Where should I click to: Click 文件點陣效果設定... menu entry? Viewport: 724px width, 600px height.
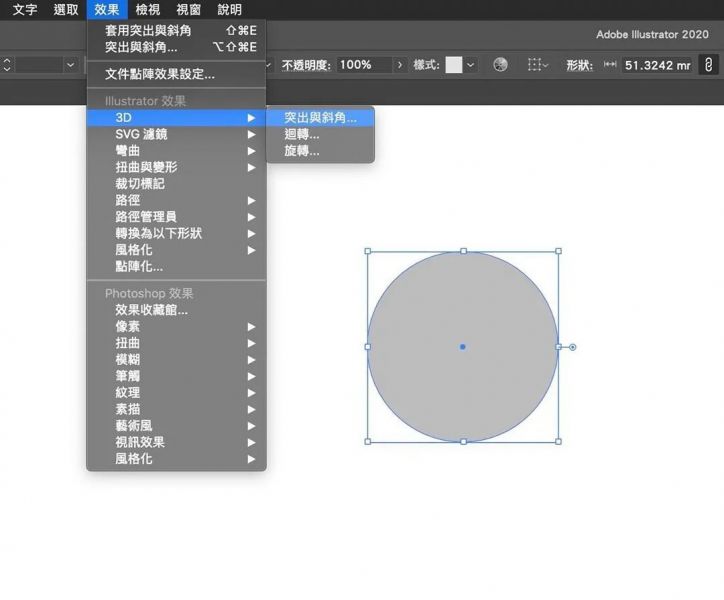coord(160,74)
